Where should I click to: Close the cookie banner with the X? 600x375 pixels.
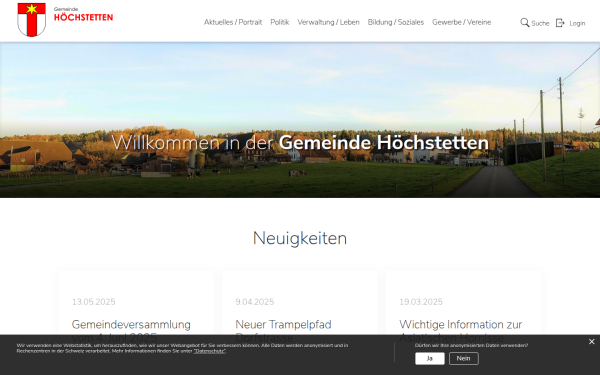pyautogui.click(x=592, y=342)
